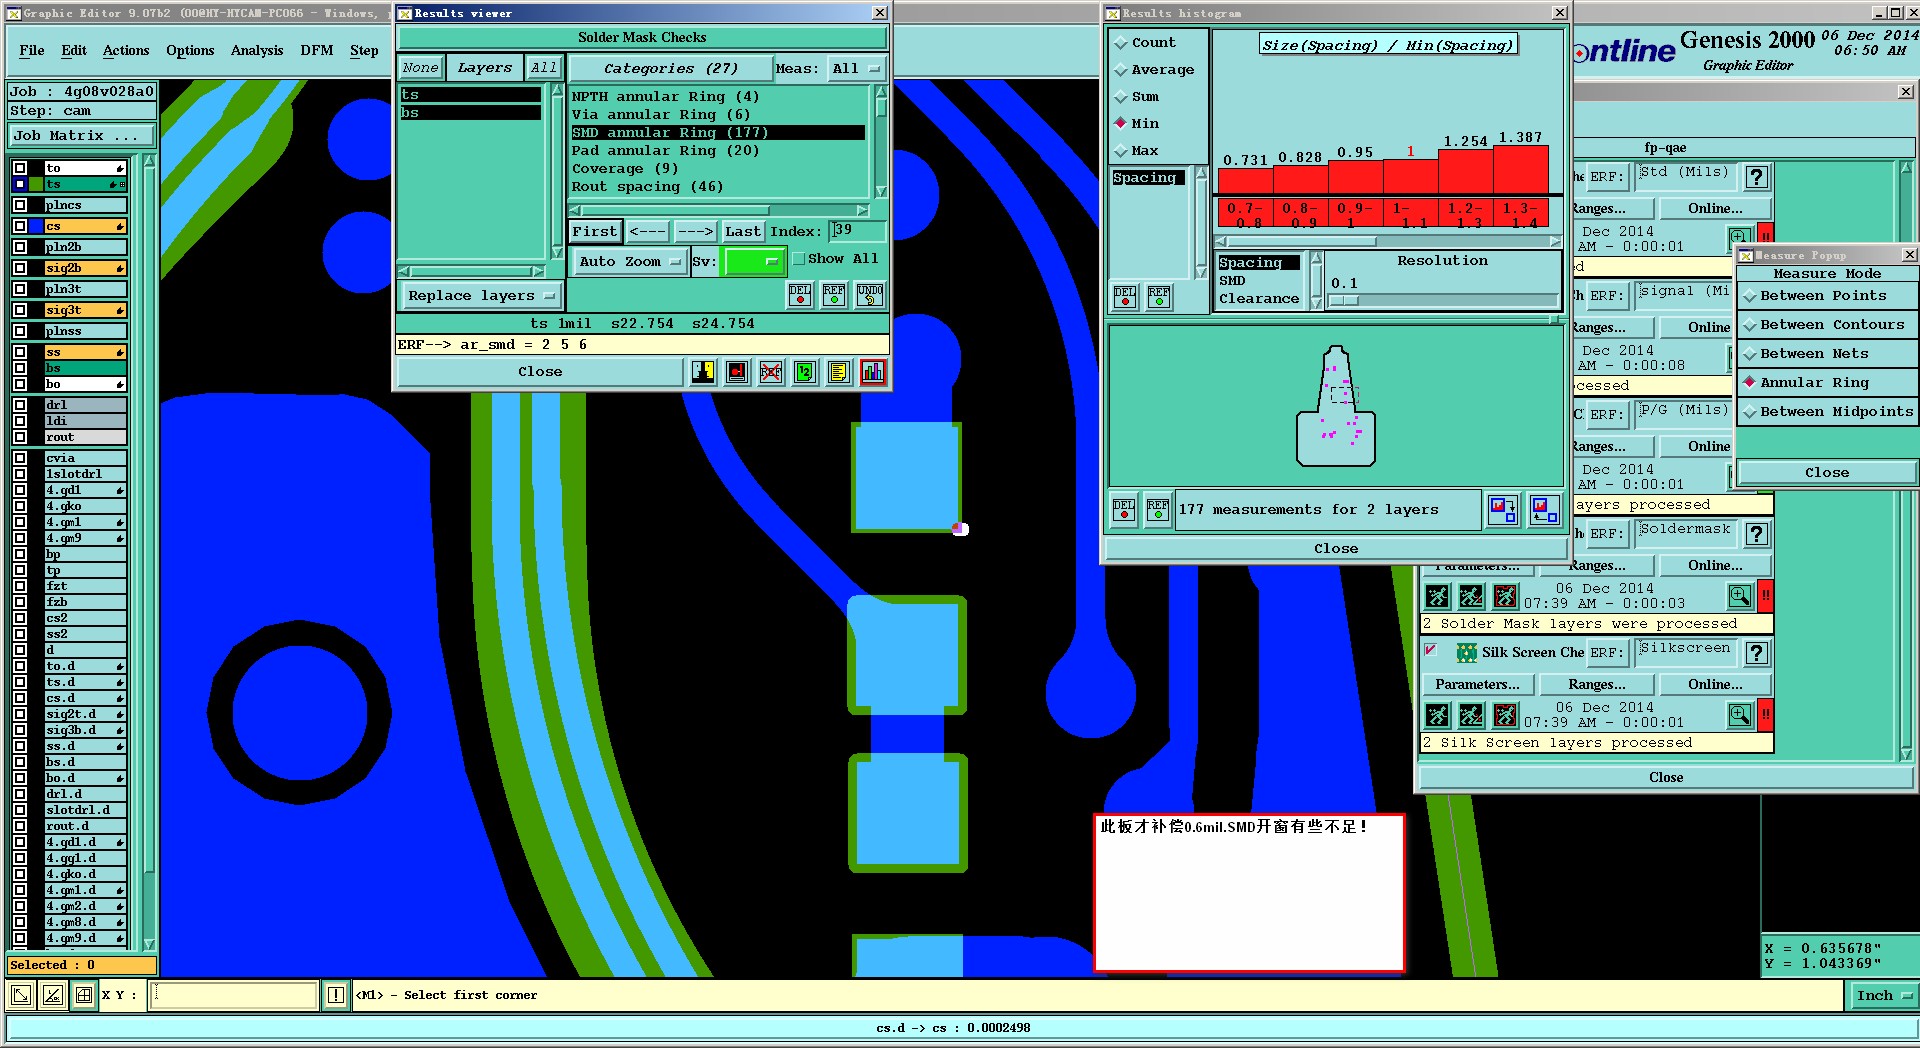Uncheck the Silk Screen Checks checkbox
The width and height of the screenshot is (1920, 1048).
(x=1431, y=651)
